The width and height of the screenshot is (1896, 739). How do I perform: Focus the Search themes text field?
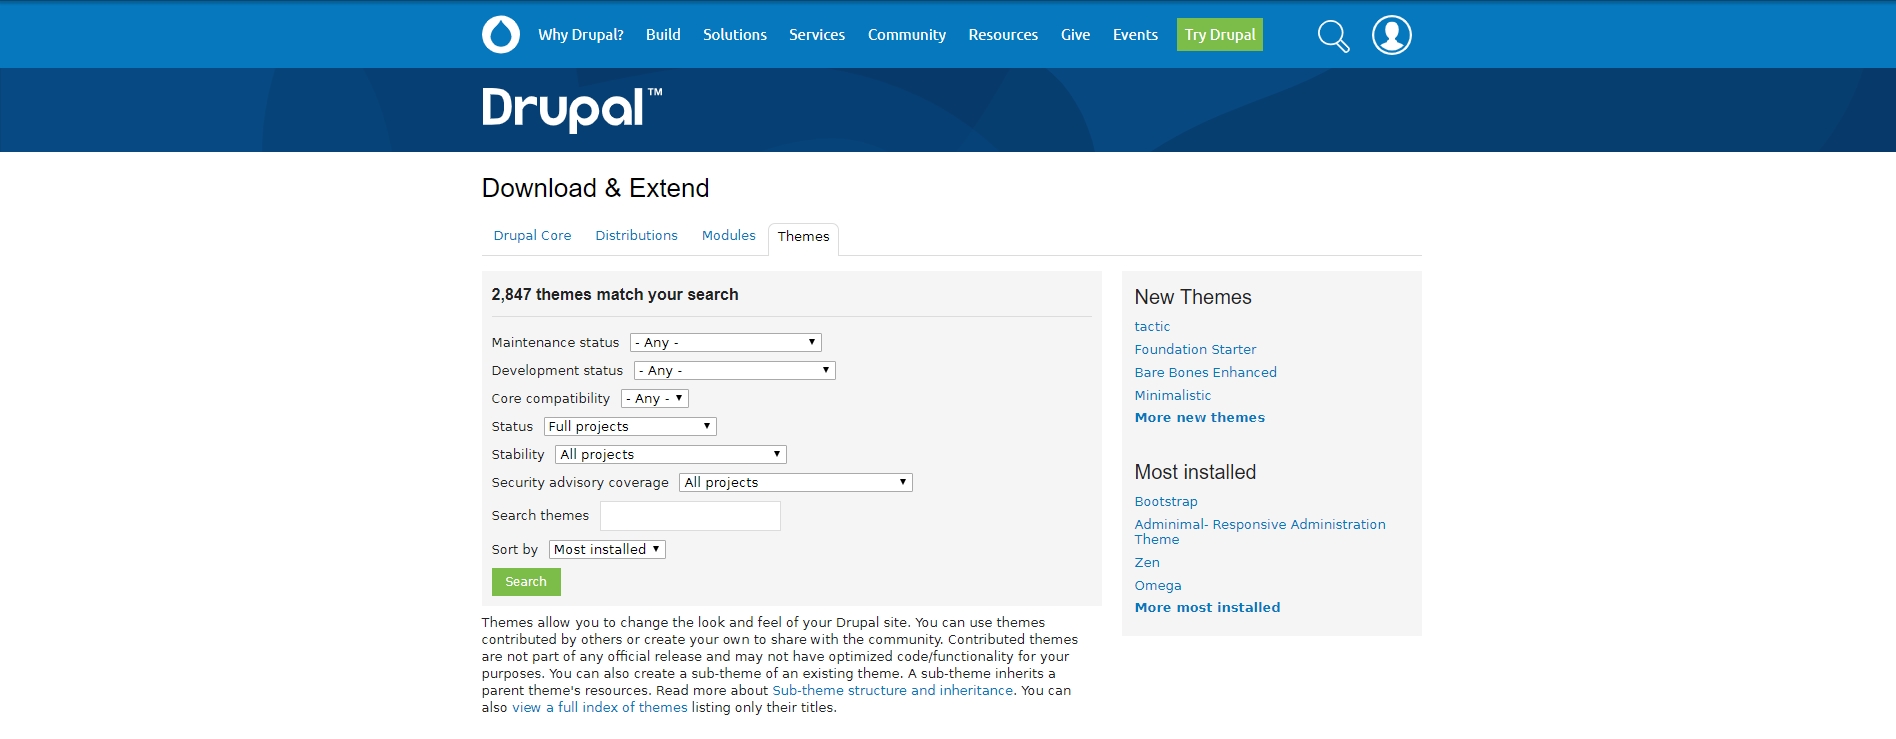(x=690, y=516)
